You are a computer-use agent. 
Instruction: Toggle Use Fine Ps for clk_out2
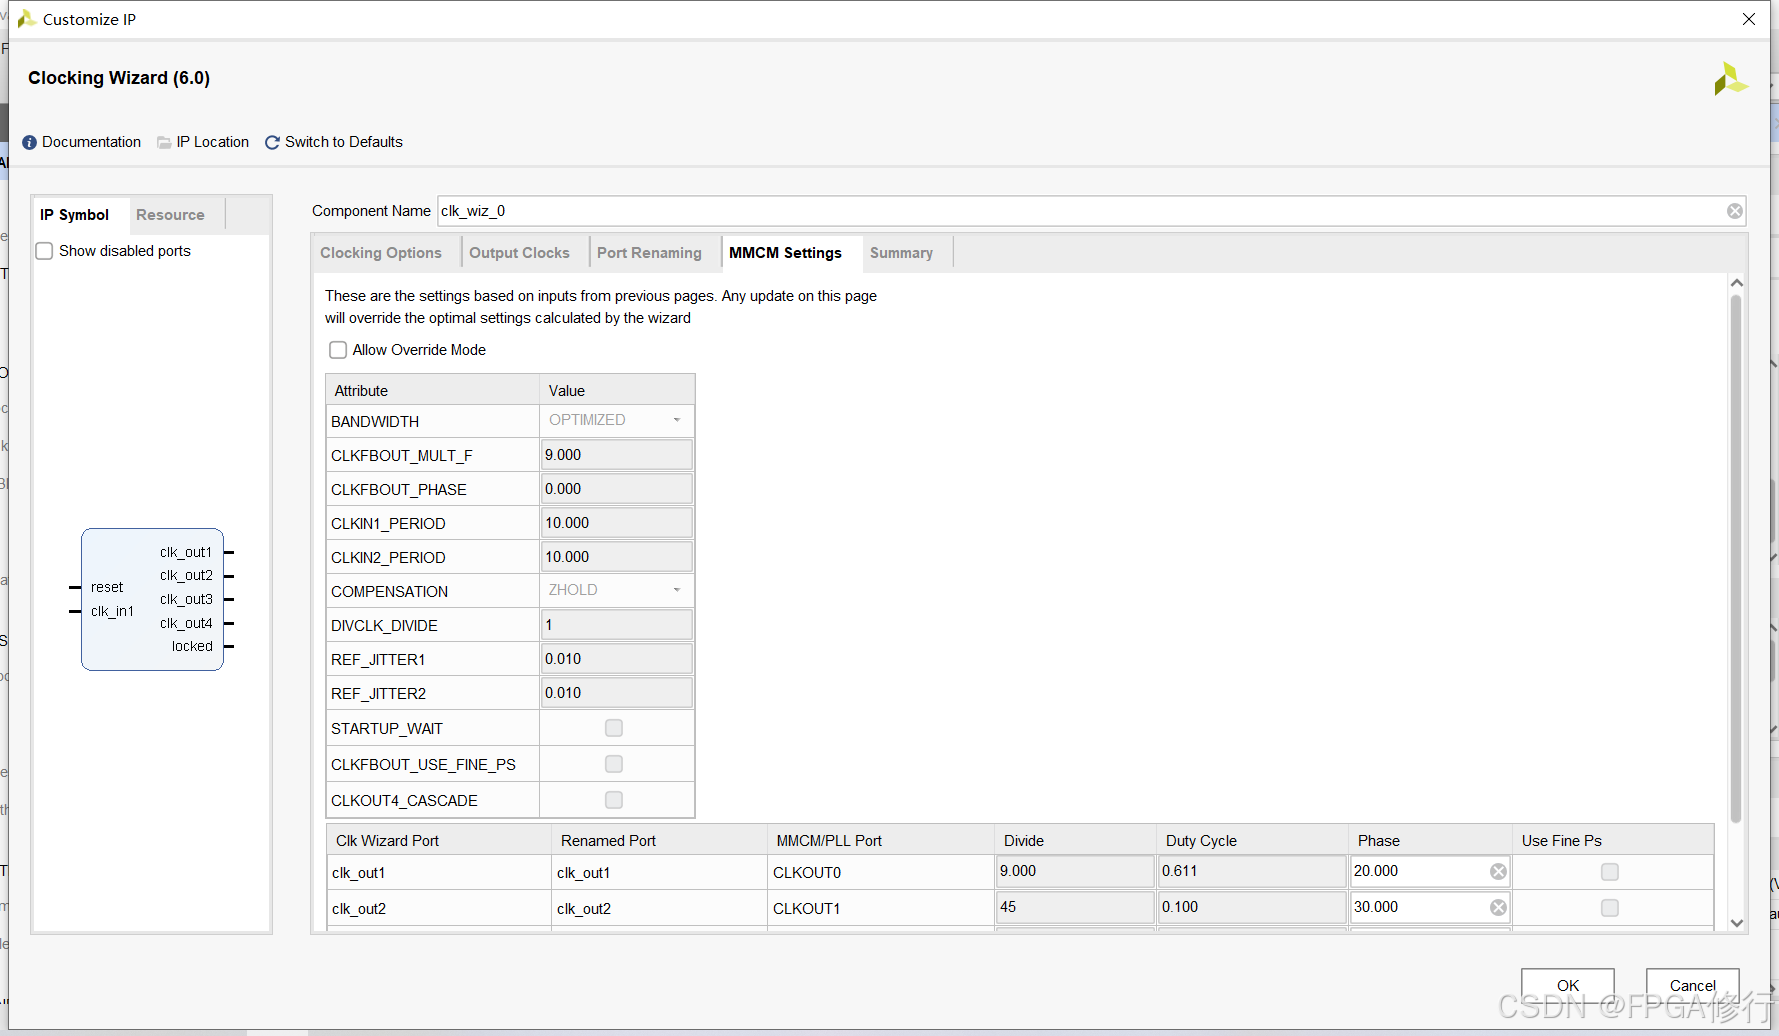tap(1610, 908)
